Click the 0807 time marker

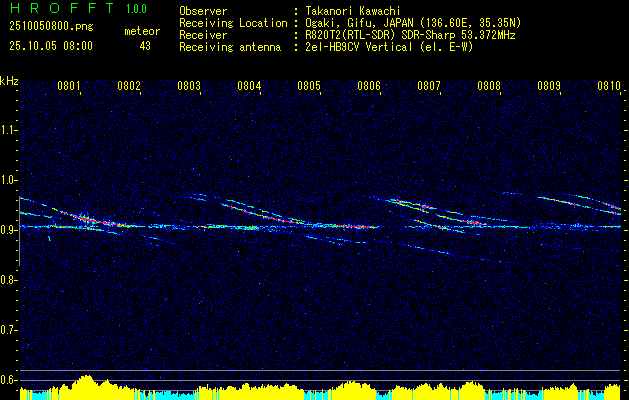click(429, 86)
